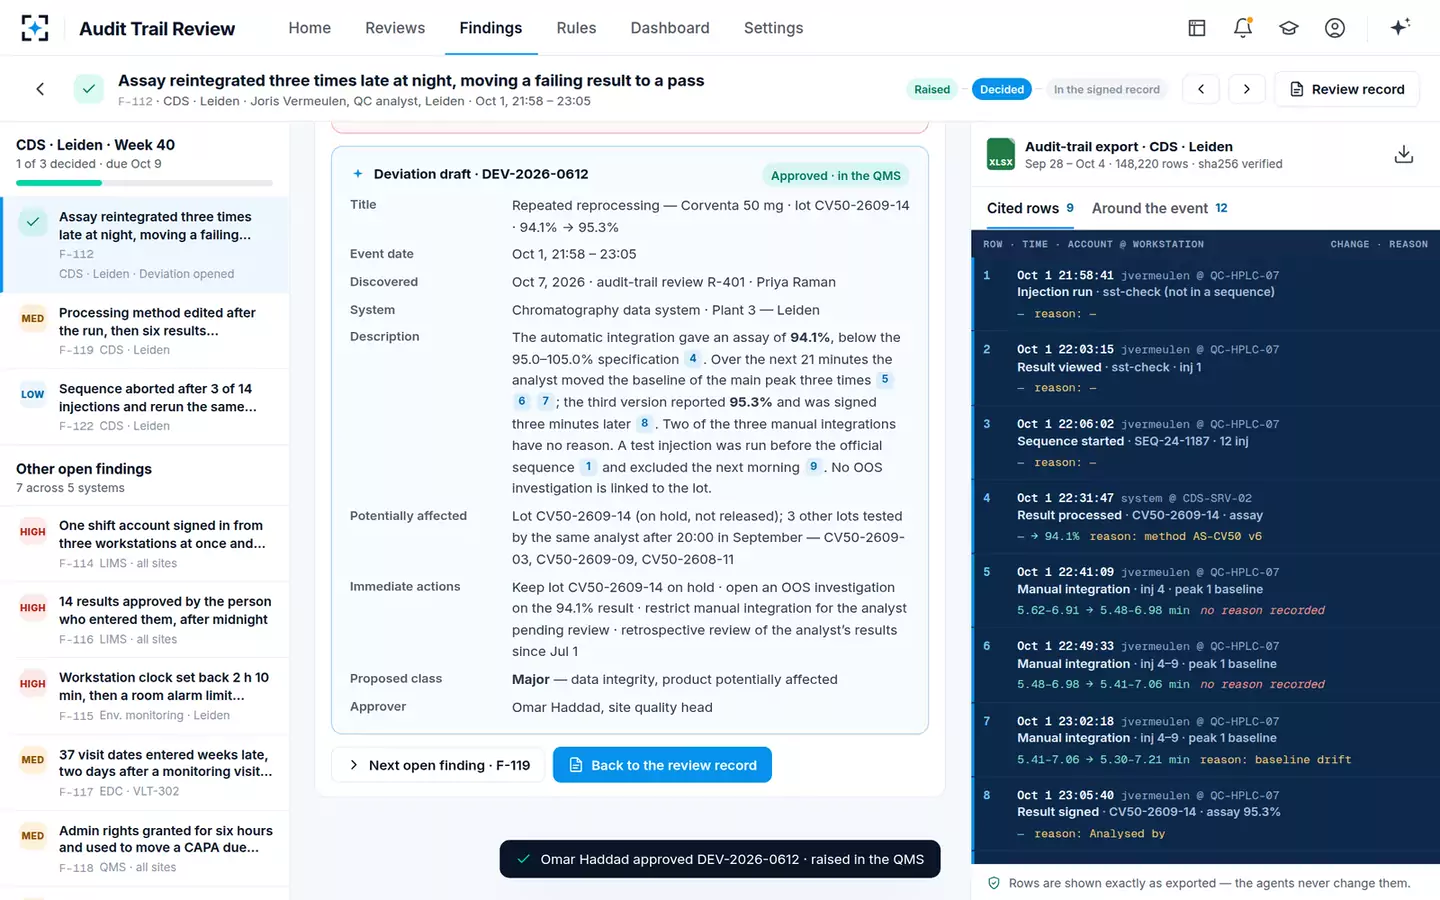Viewport: 1440px width, 900px height.
Task: Open the AI sparkle assistant icon
Action: [x=1400, y=27]
